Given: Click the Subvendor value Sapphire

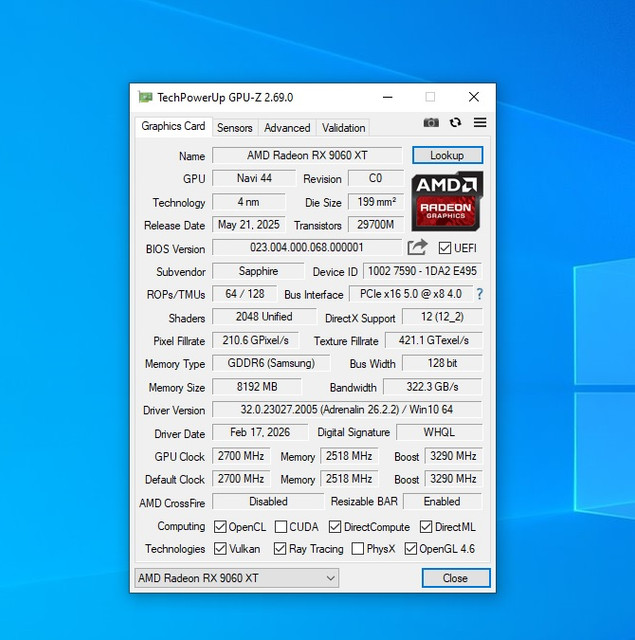Looking at the screenshot, I should pyautogui.click(x=258, y=271).
